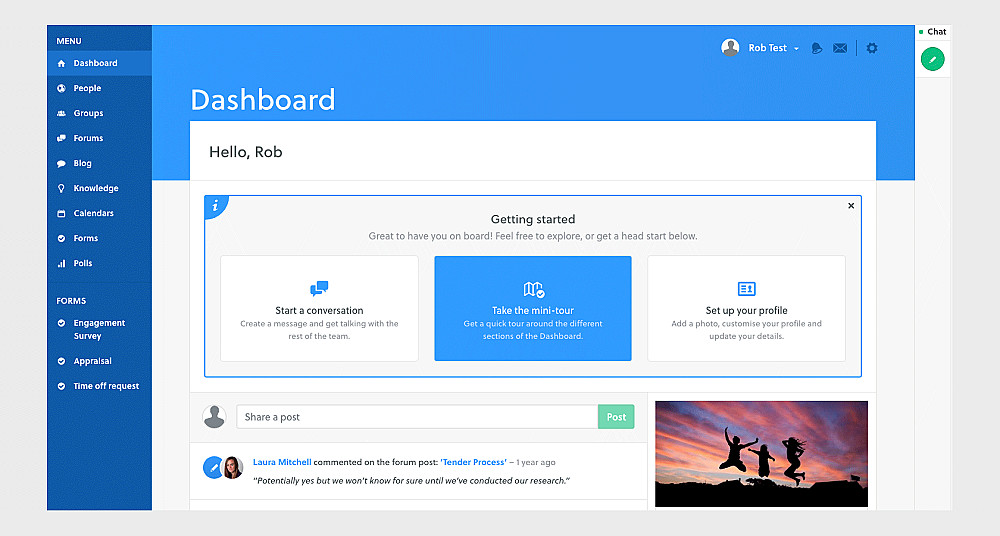Open the settings gear icon

872,48
